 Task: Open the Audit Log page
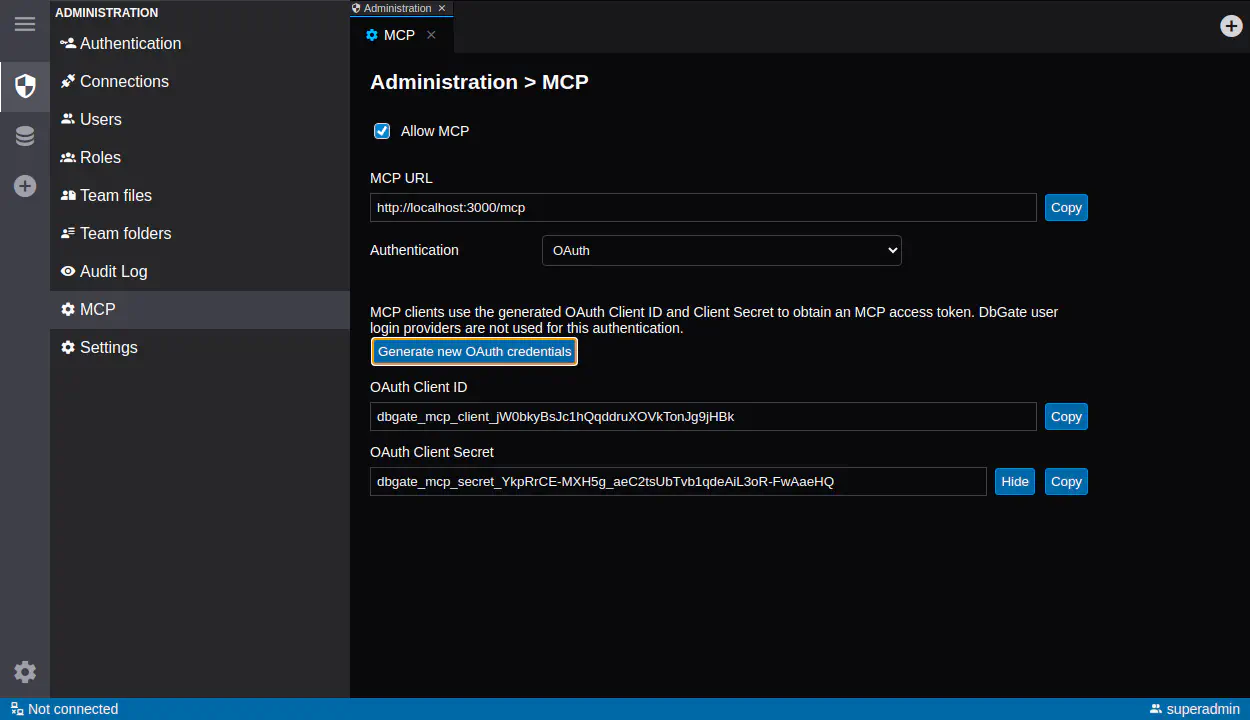[x=200, y=271]
